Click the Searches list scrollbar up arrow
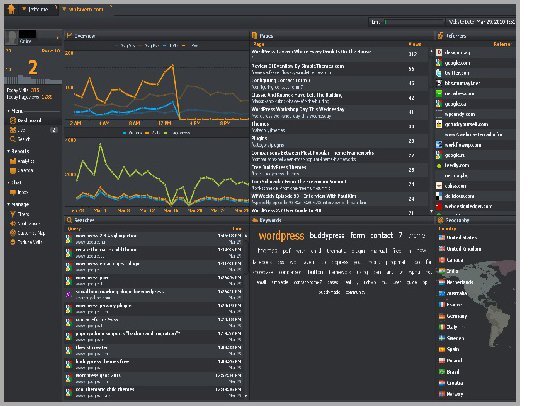 [246, 236]
